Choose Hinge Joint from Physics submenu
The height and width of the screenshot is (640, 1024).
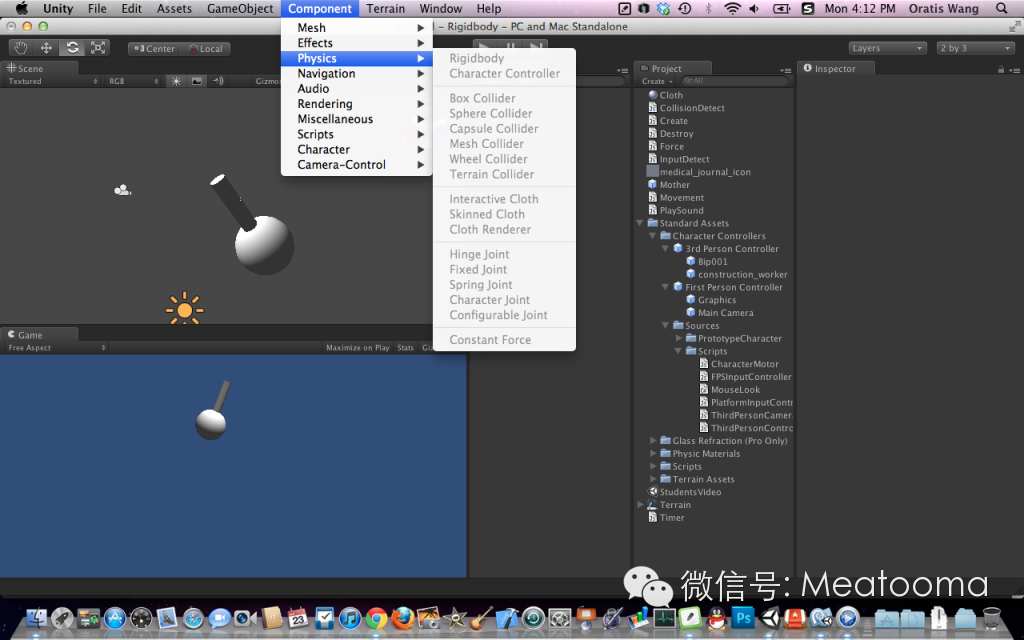click(x=504, y=254)
